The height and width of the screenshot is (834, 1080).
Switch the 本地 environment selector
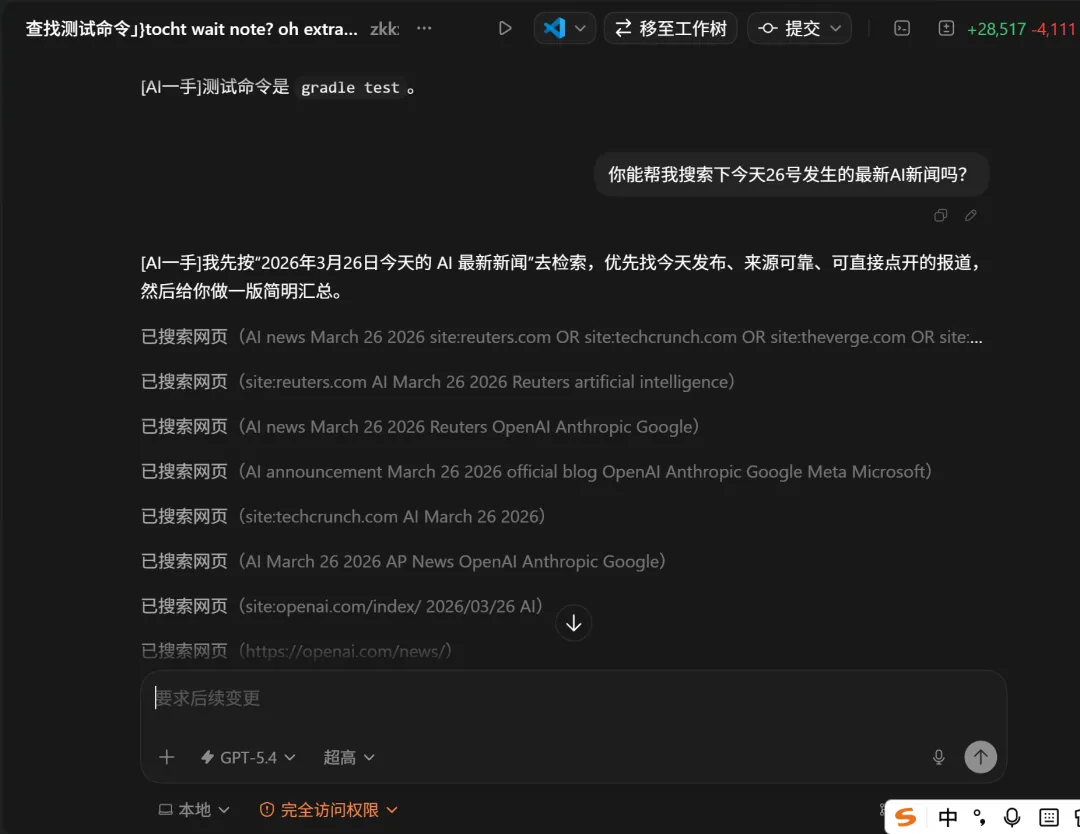194,810
